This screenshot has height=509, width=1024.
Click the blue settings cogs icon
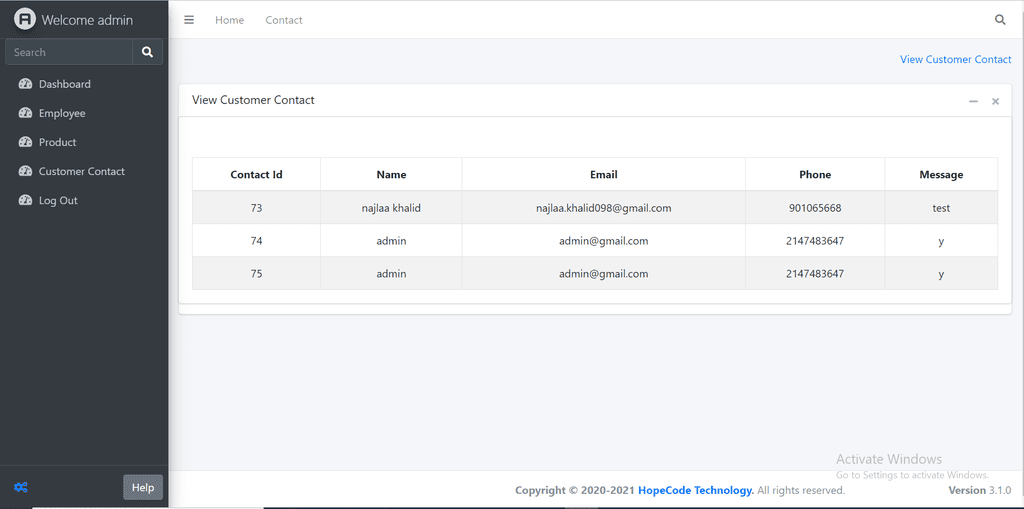pos(21,487)
